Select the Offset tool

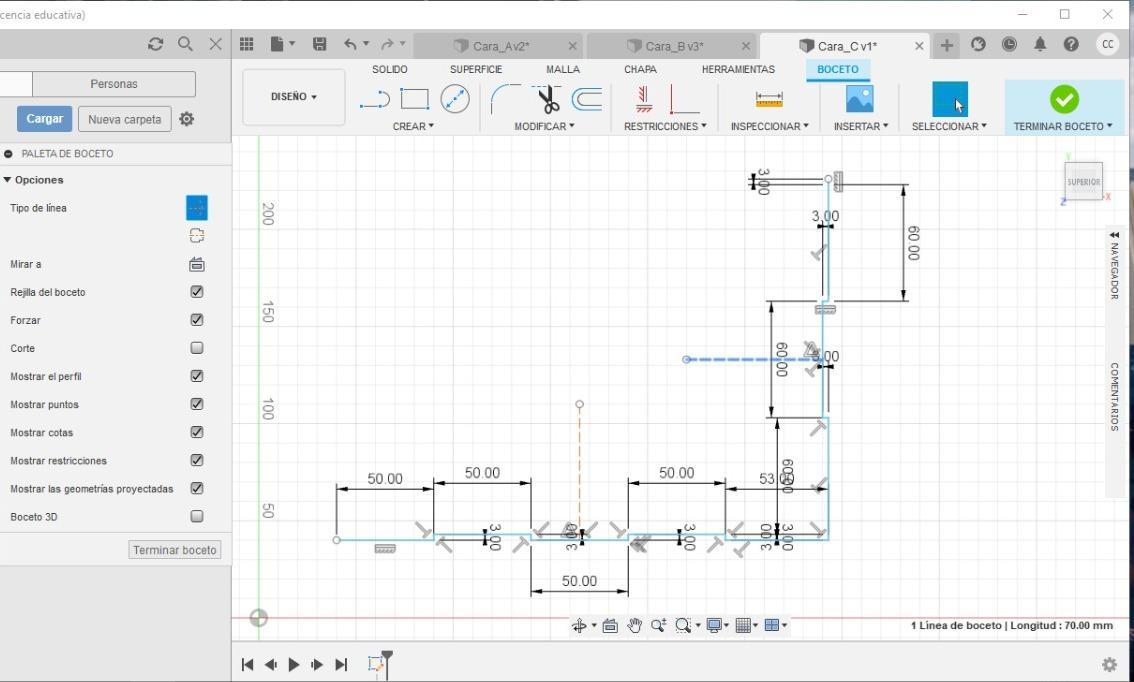pyautogui.click(x=587, y=99)
